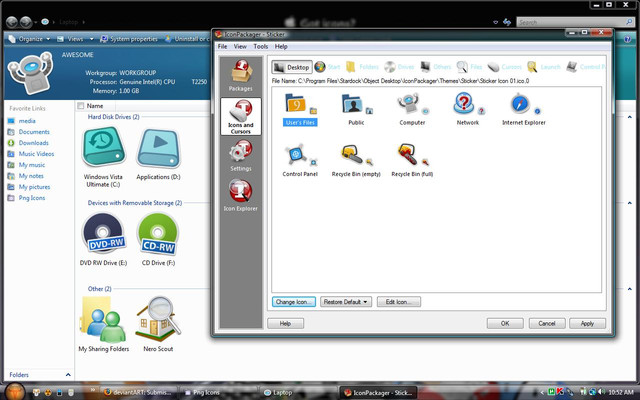640x400 pixels.
Task: Select the Computer robot icon in IconPackager
Action: [x=412, y=109]
